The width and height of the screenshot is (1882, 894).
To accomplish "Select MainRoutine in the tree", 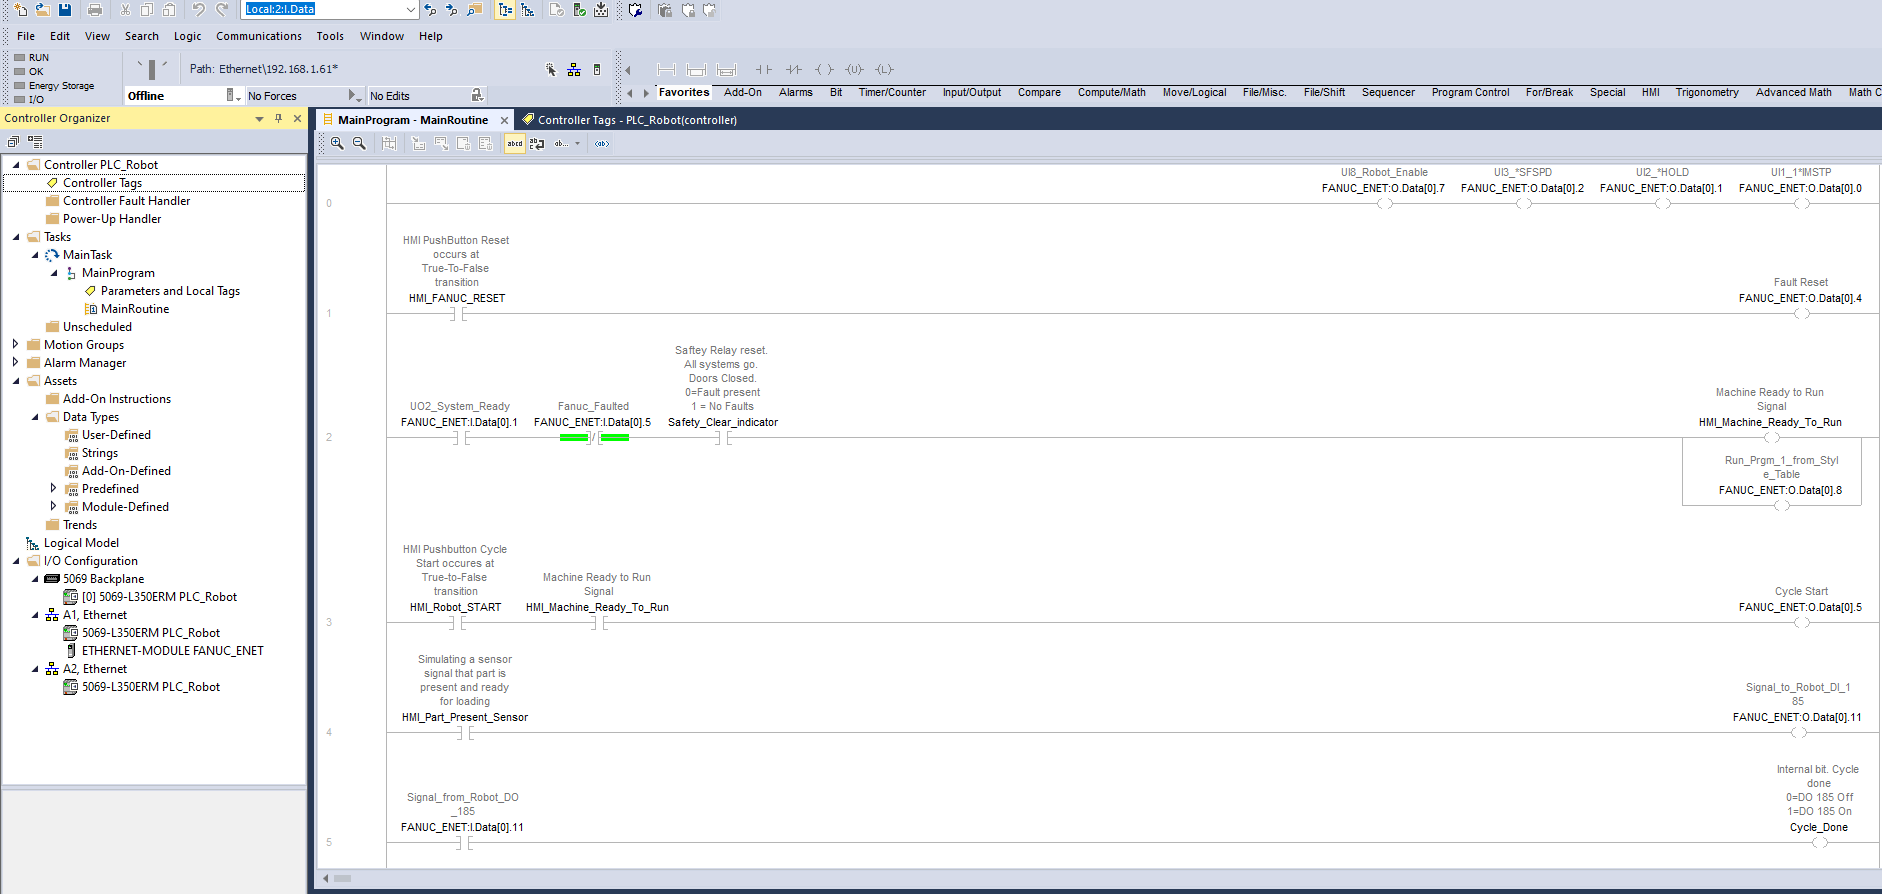I will point(135,309).
